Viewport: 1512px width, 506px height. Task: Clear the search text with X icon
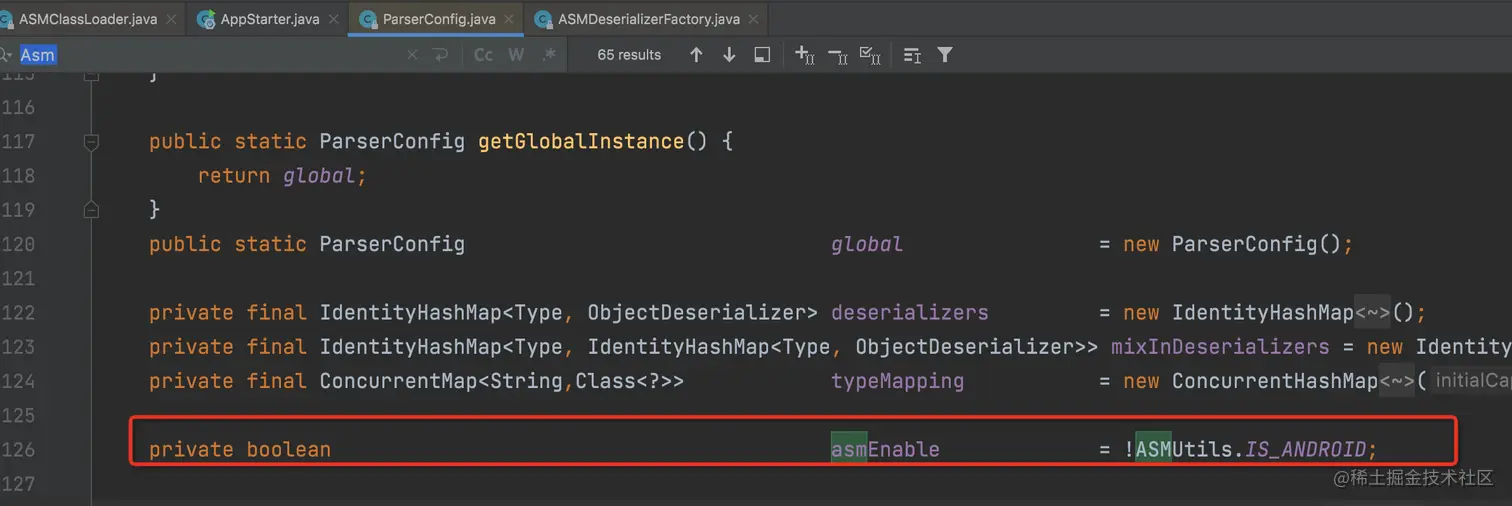[413, 55]
